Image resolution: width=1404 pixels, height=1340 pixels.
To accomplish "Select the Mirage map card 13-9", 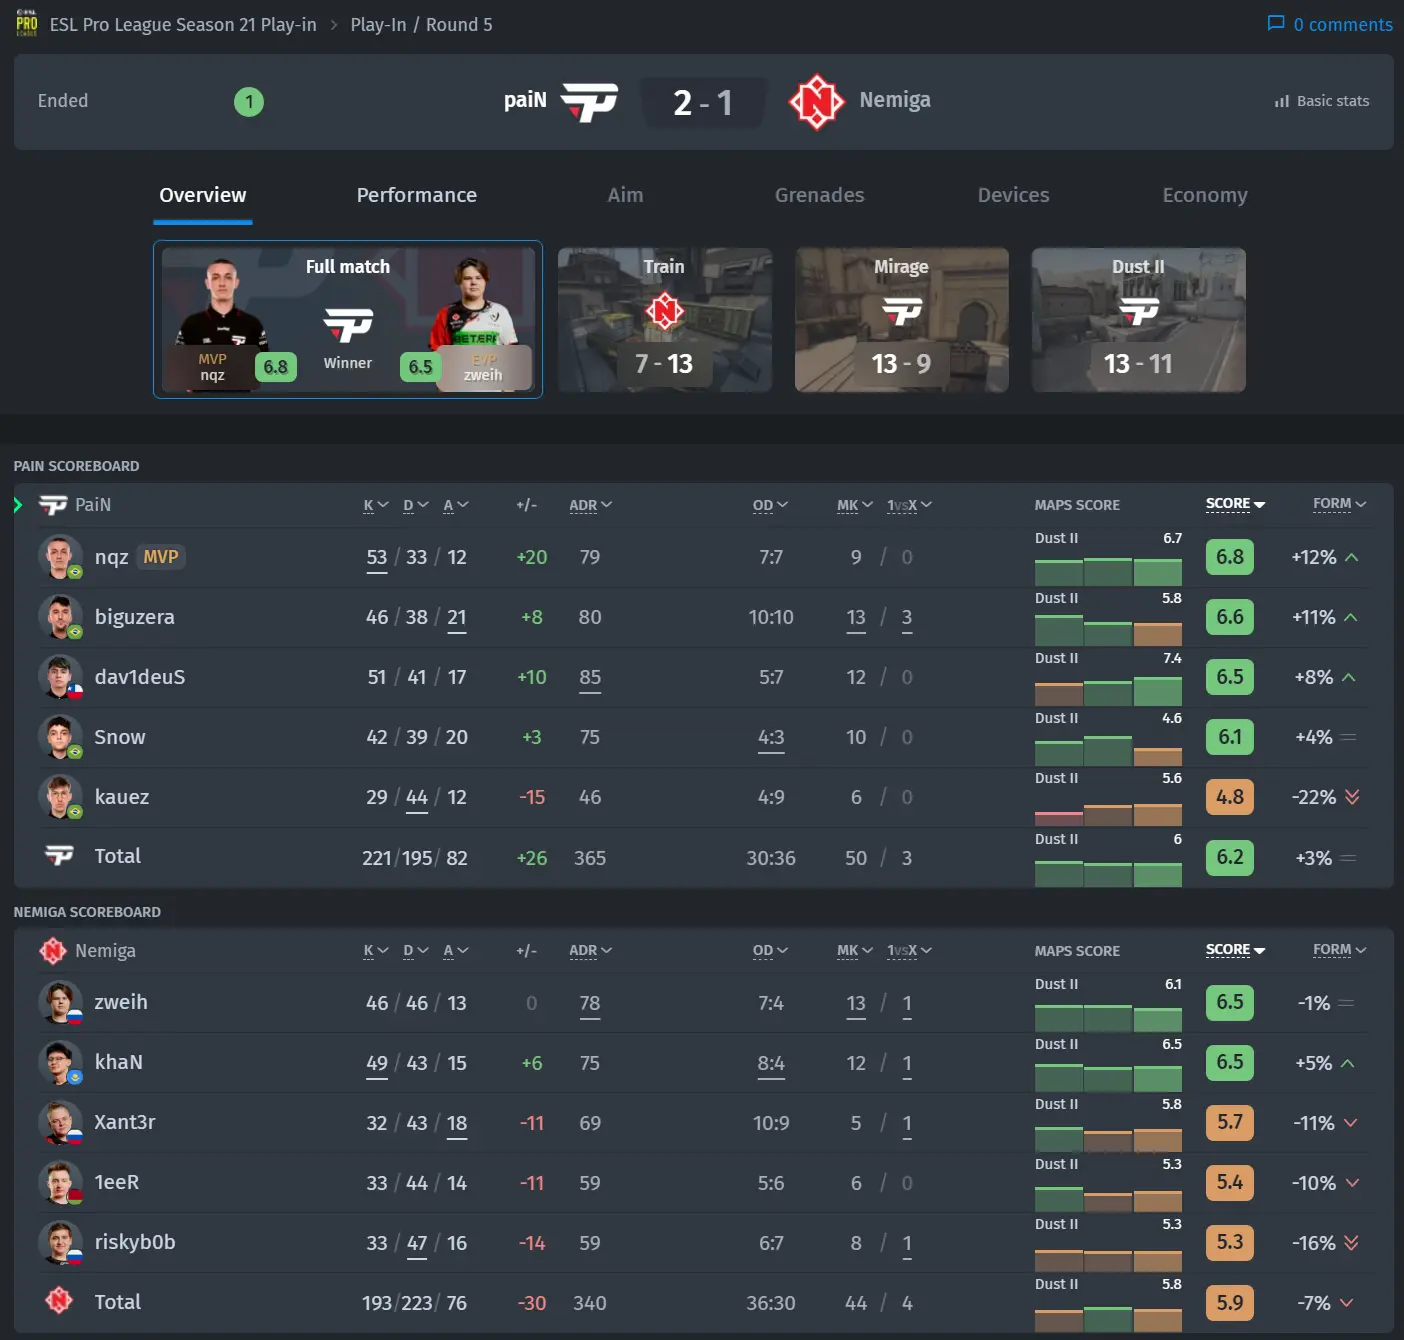I will (x=901, y=320).
